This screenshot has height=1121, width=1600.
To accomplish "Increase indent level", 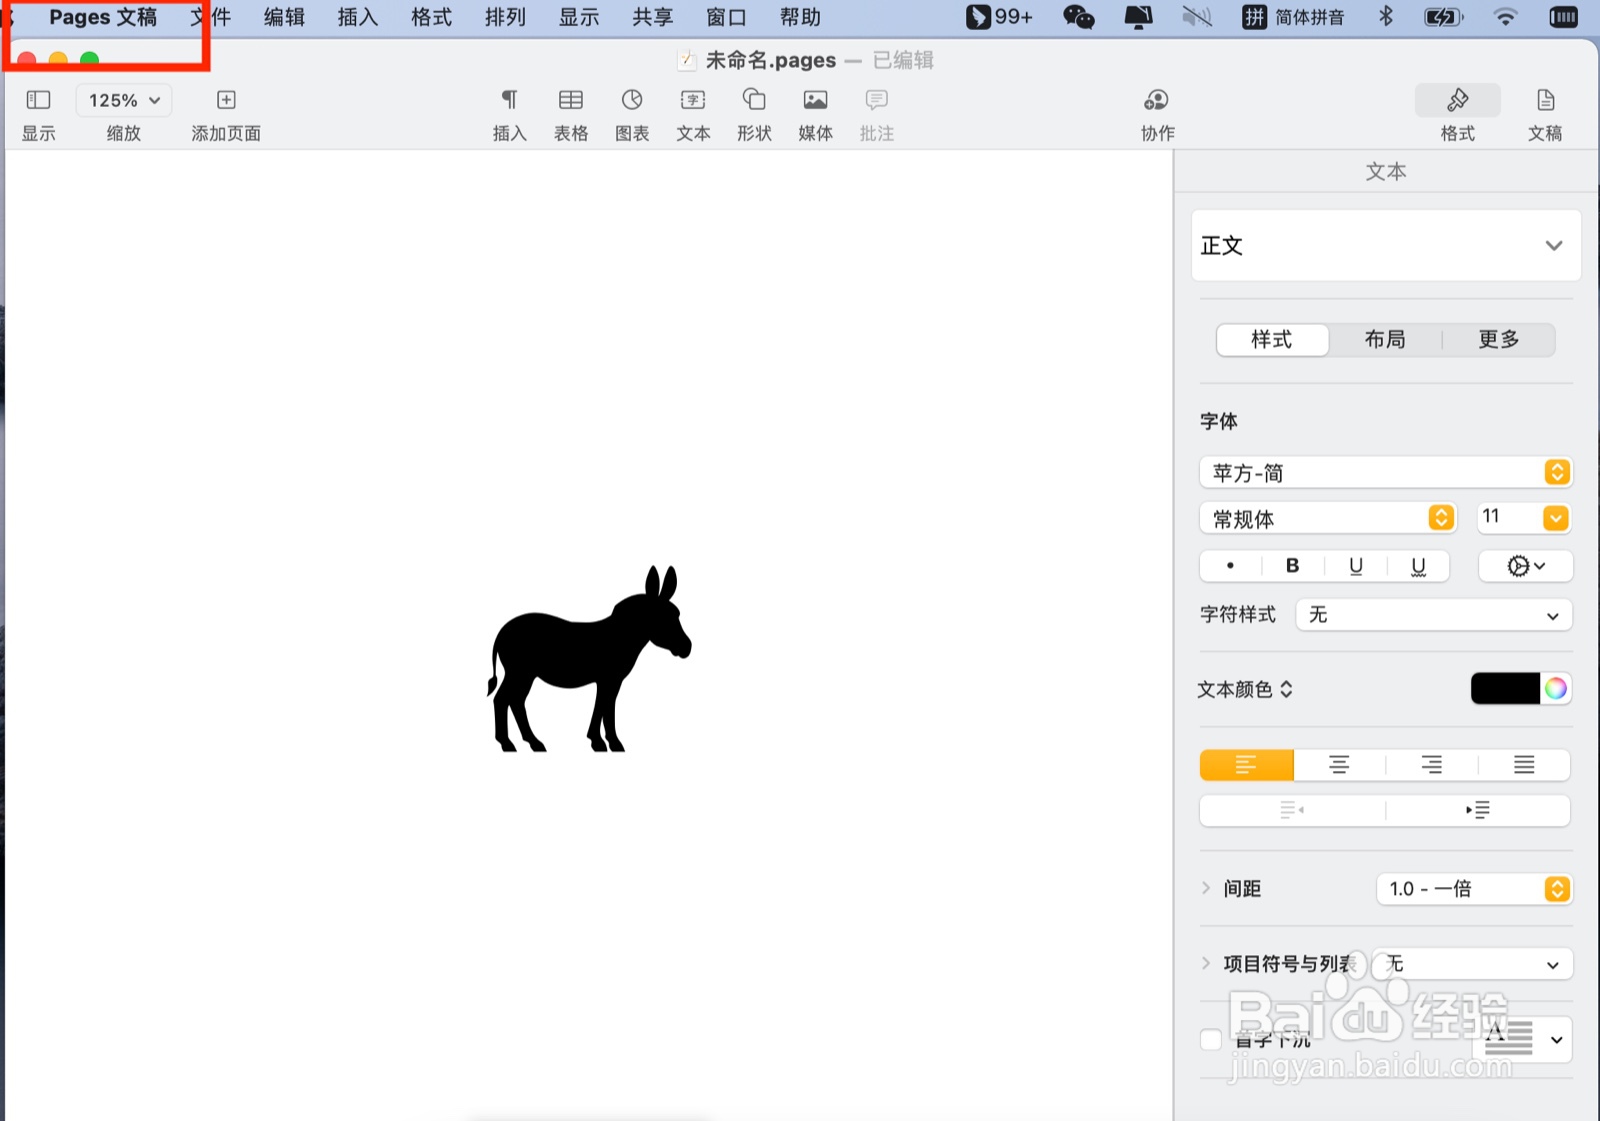I will [1478, 810].
